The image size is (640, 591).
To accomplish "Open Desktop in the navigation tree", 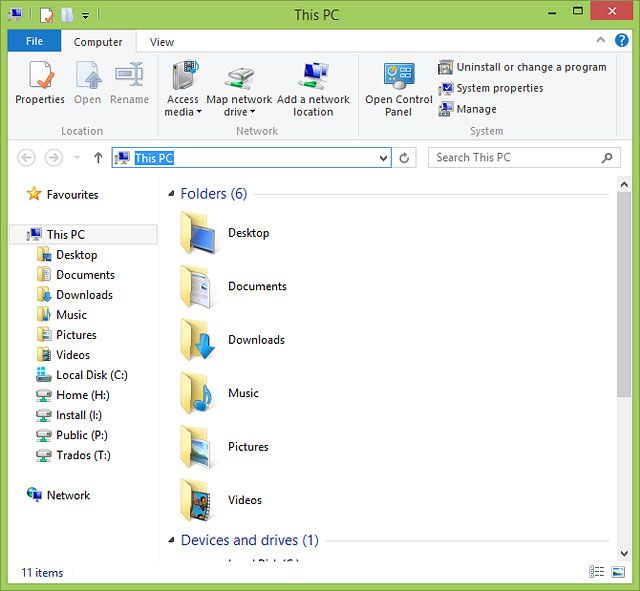I will click(67, 255).
